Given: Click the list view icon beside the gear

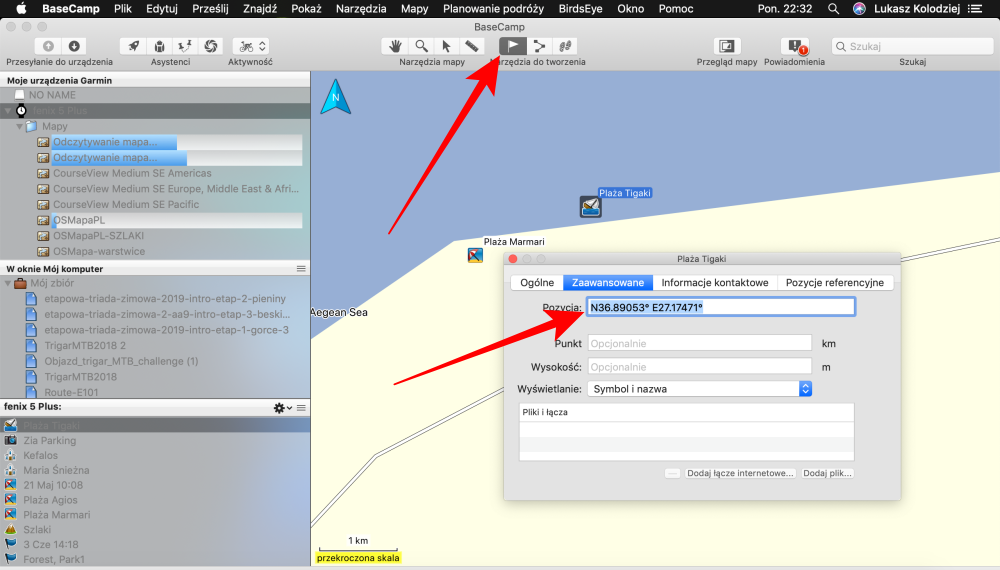Looking at the screenshot, I should (x=301, y=407).
